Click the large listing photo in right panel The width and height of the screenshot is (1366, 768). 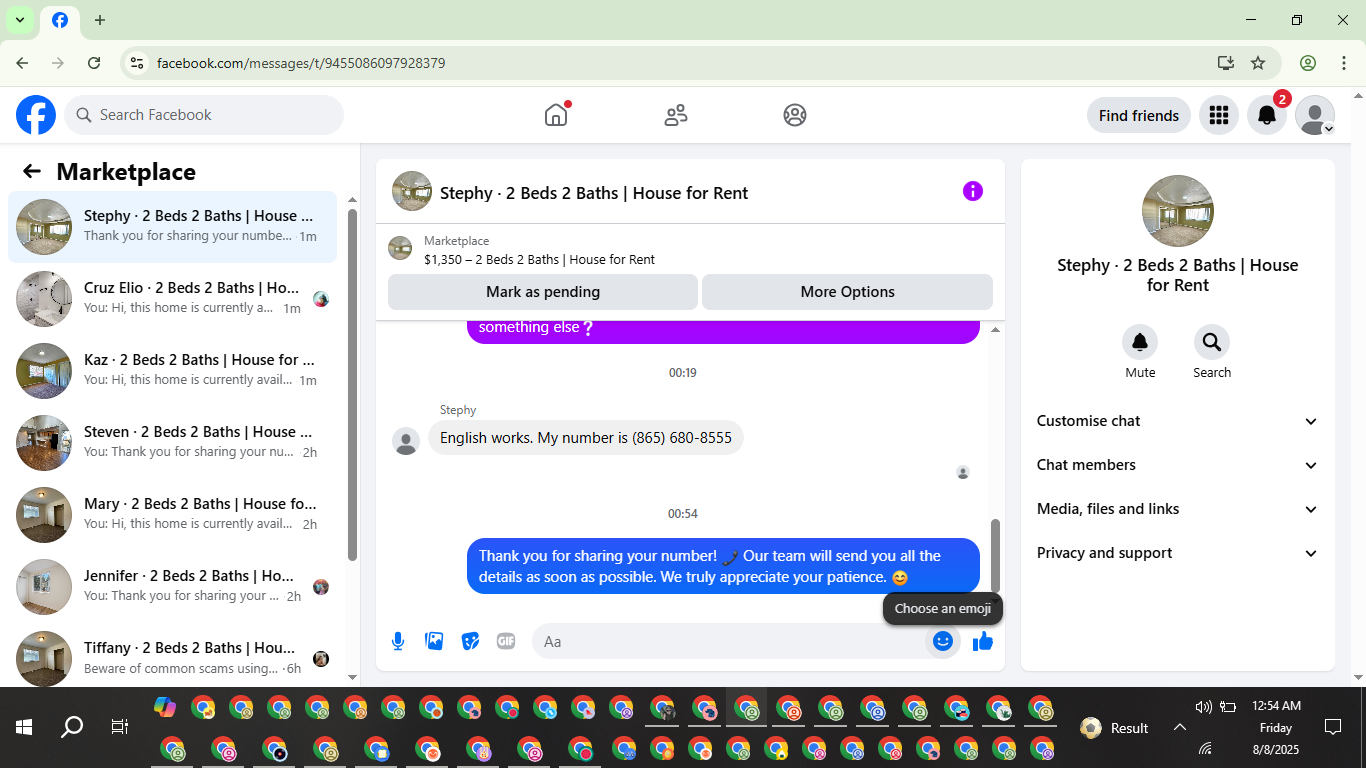[1178, 211]
